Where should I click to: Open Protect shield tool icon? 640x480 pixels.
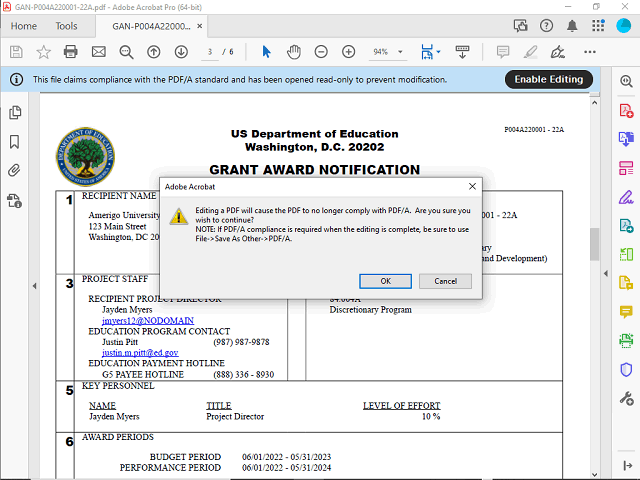pyautogui.click(x=626, y=370)
